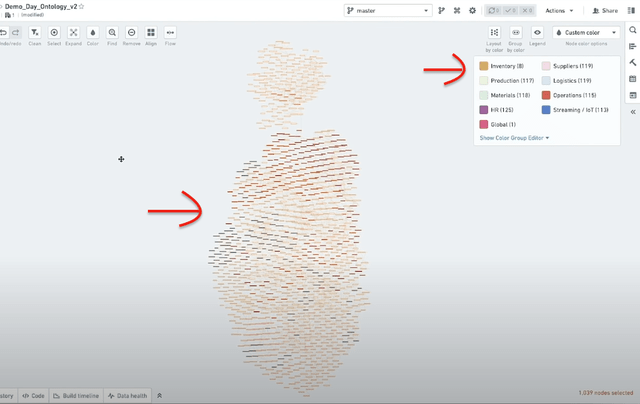Click Show Color Group Editor link
This screenshot has height=404, width=640.
[x=514, y=138]
